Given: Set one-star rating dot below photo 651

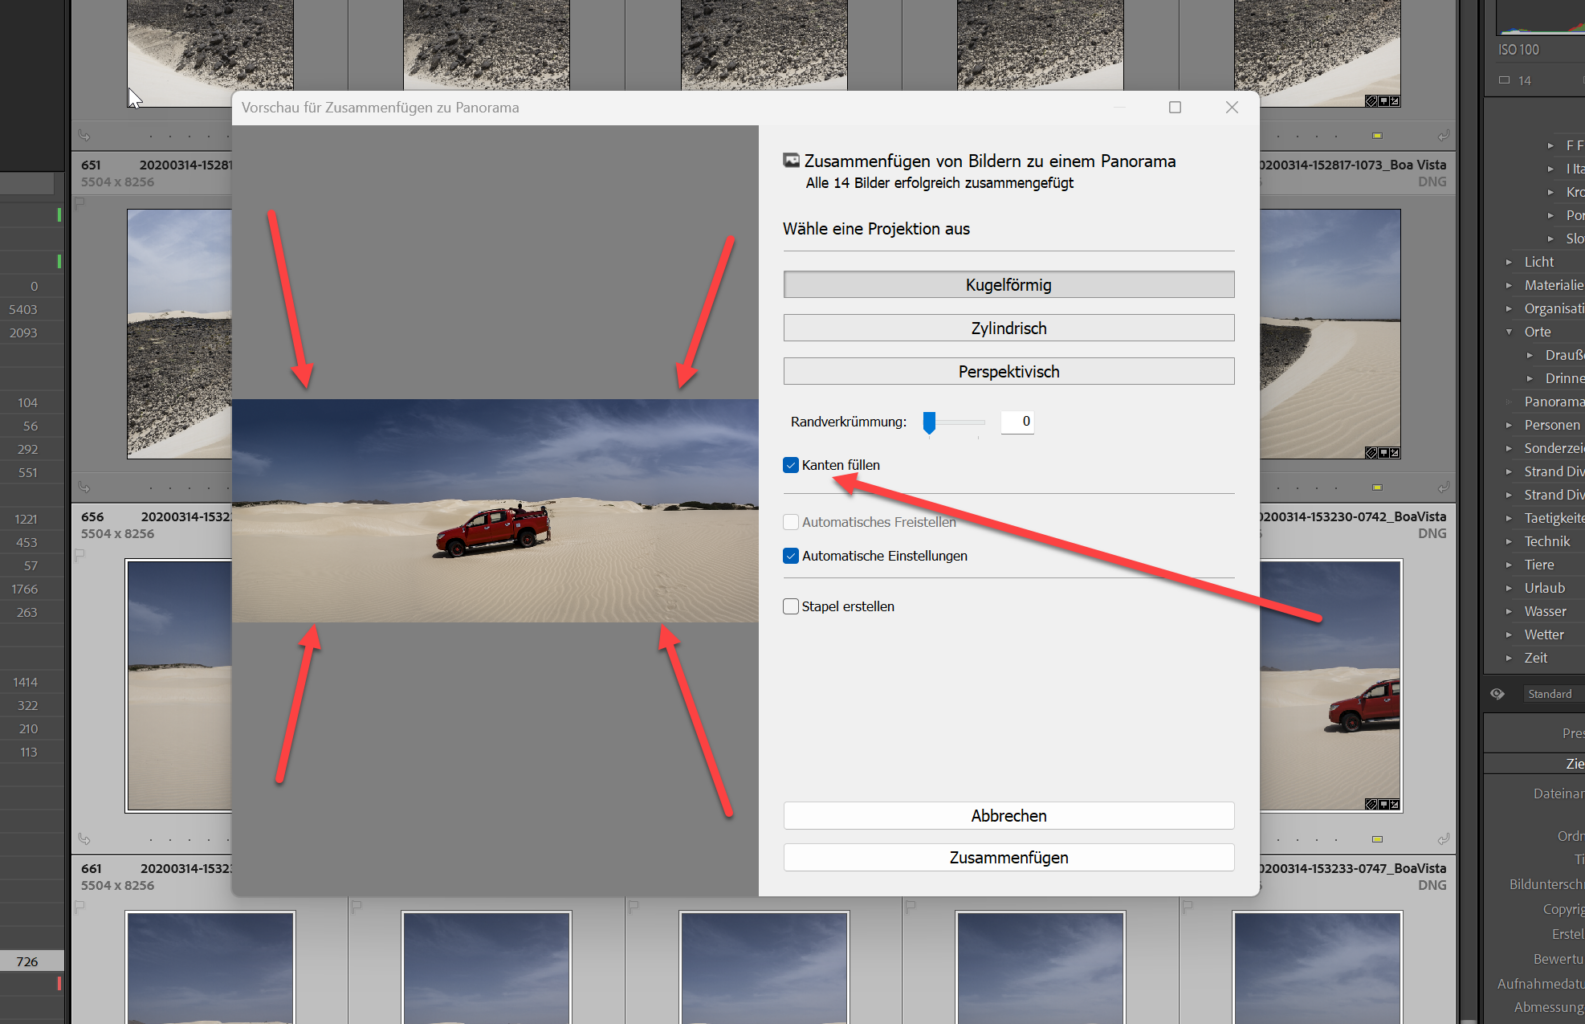Looking at the screenshot, I should pos(150,488).
